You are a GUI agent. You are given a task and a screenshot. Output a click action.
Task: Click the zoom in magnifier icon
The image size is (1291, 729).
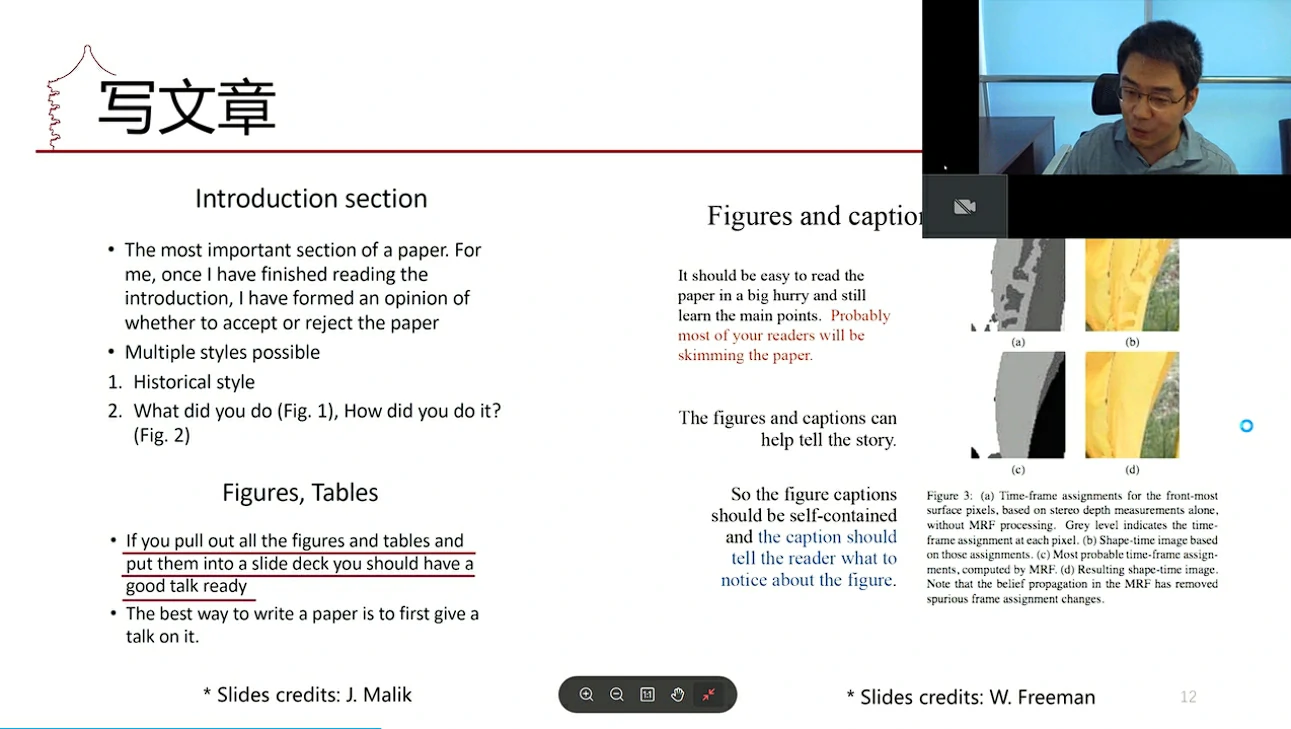587,695
